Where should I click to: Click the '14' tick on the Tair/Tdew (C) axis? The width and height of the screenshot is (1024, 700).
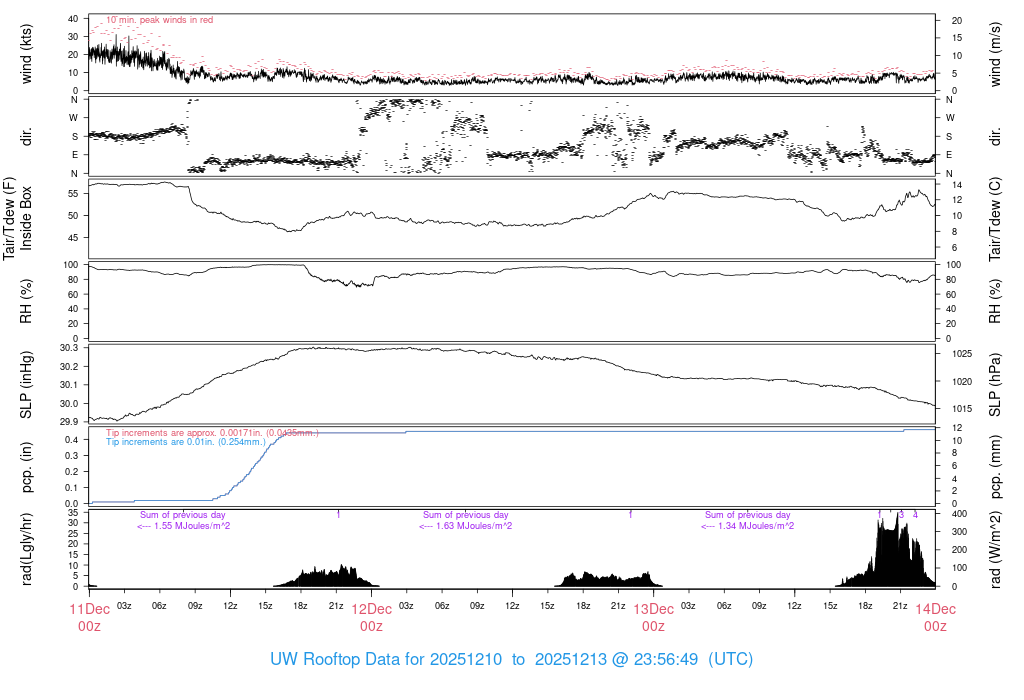pyautogui.click(x=957, y=185)
